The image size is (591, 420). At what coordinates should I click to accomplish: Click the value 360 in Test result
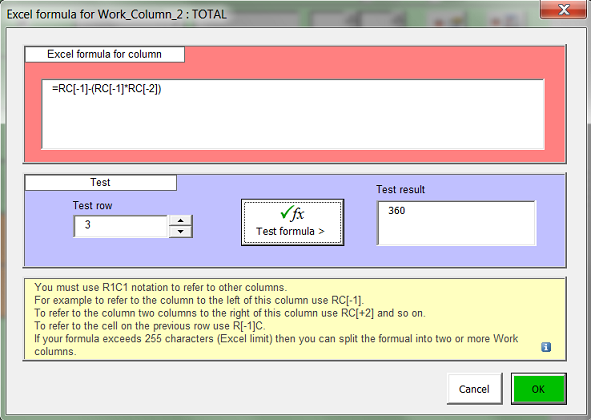tap(397, 210)
